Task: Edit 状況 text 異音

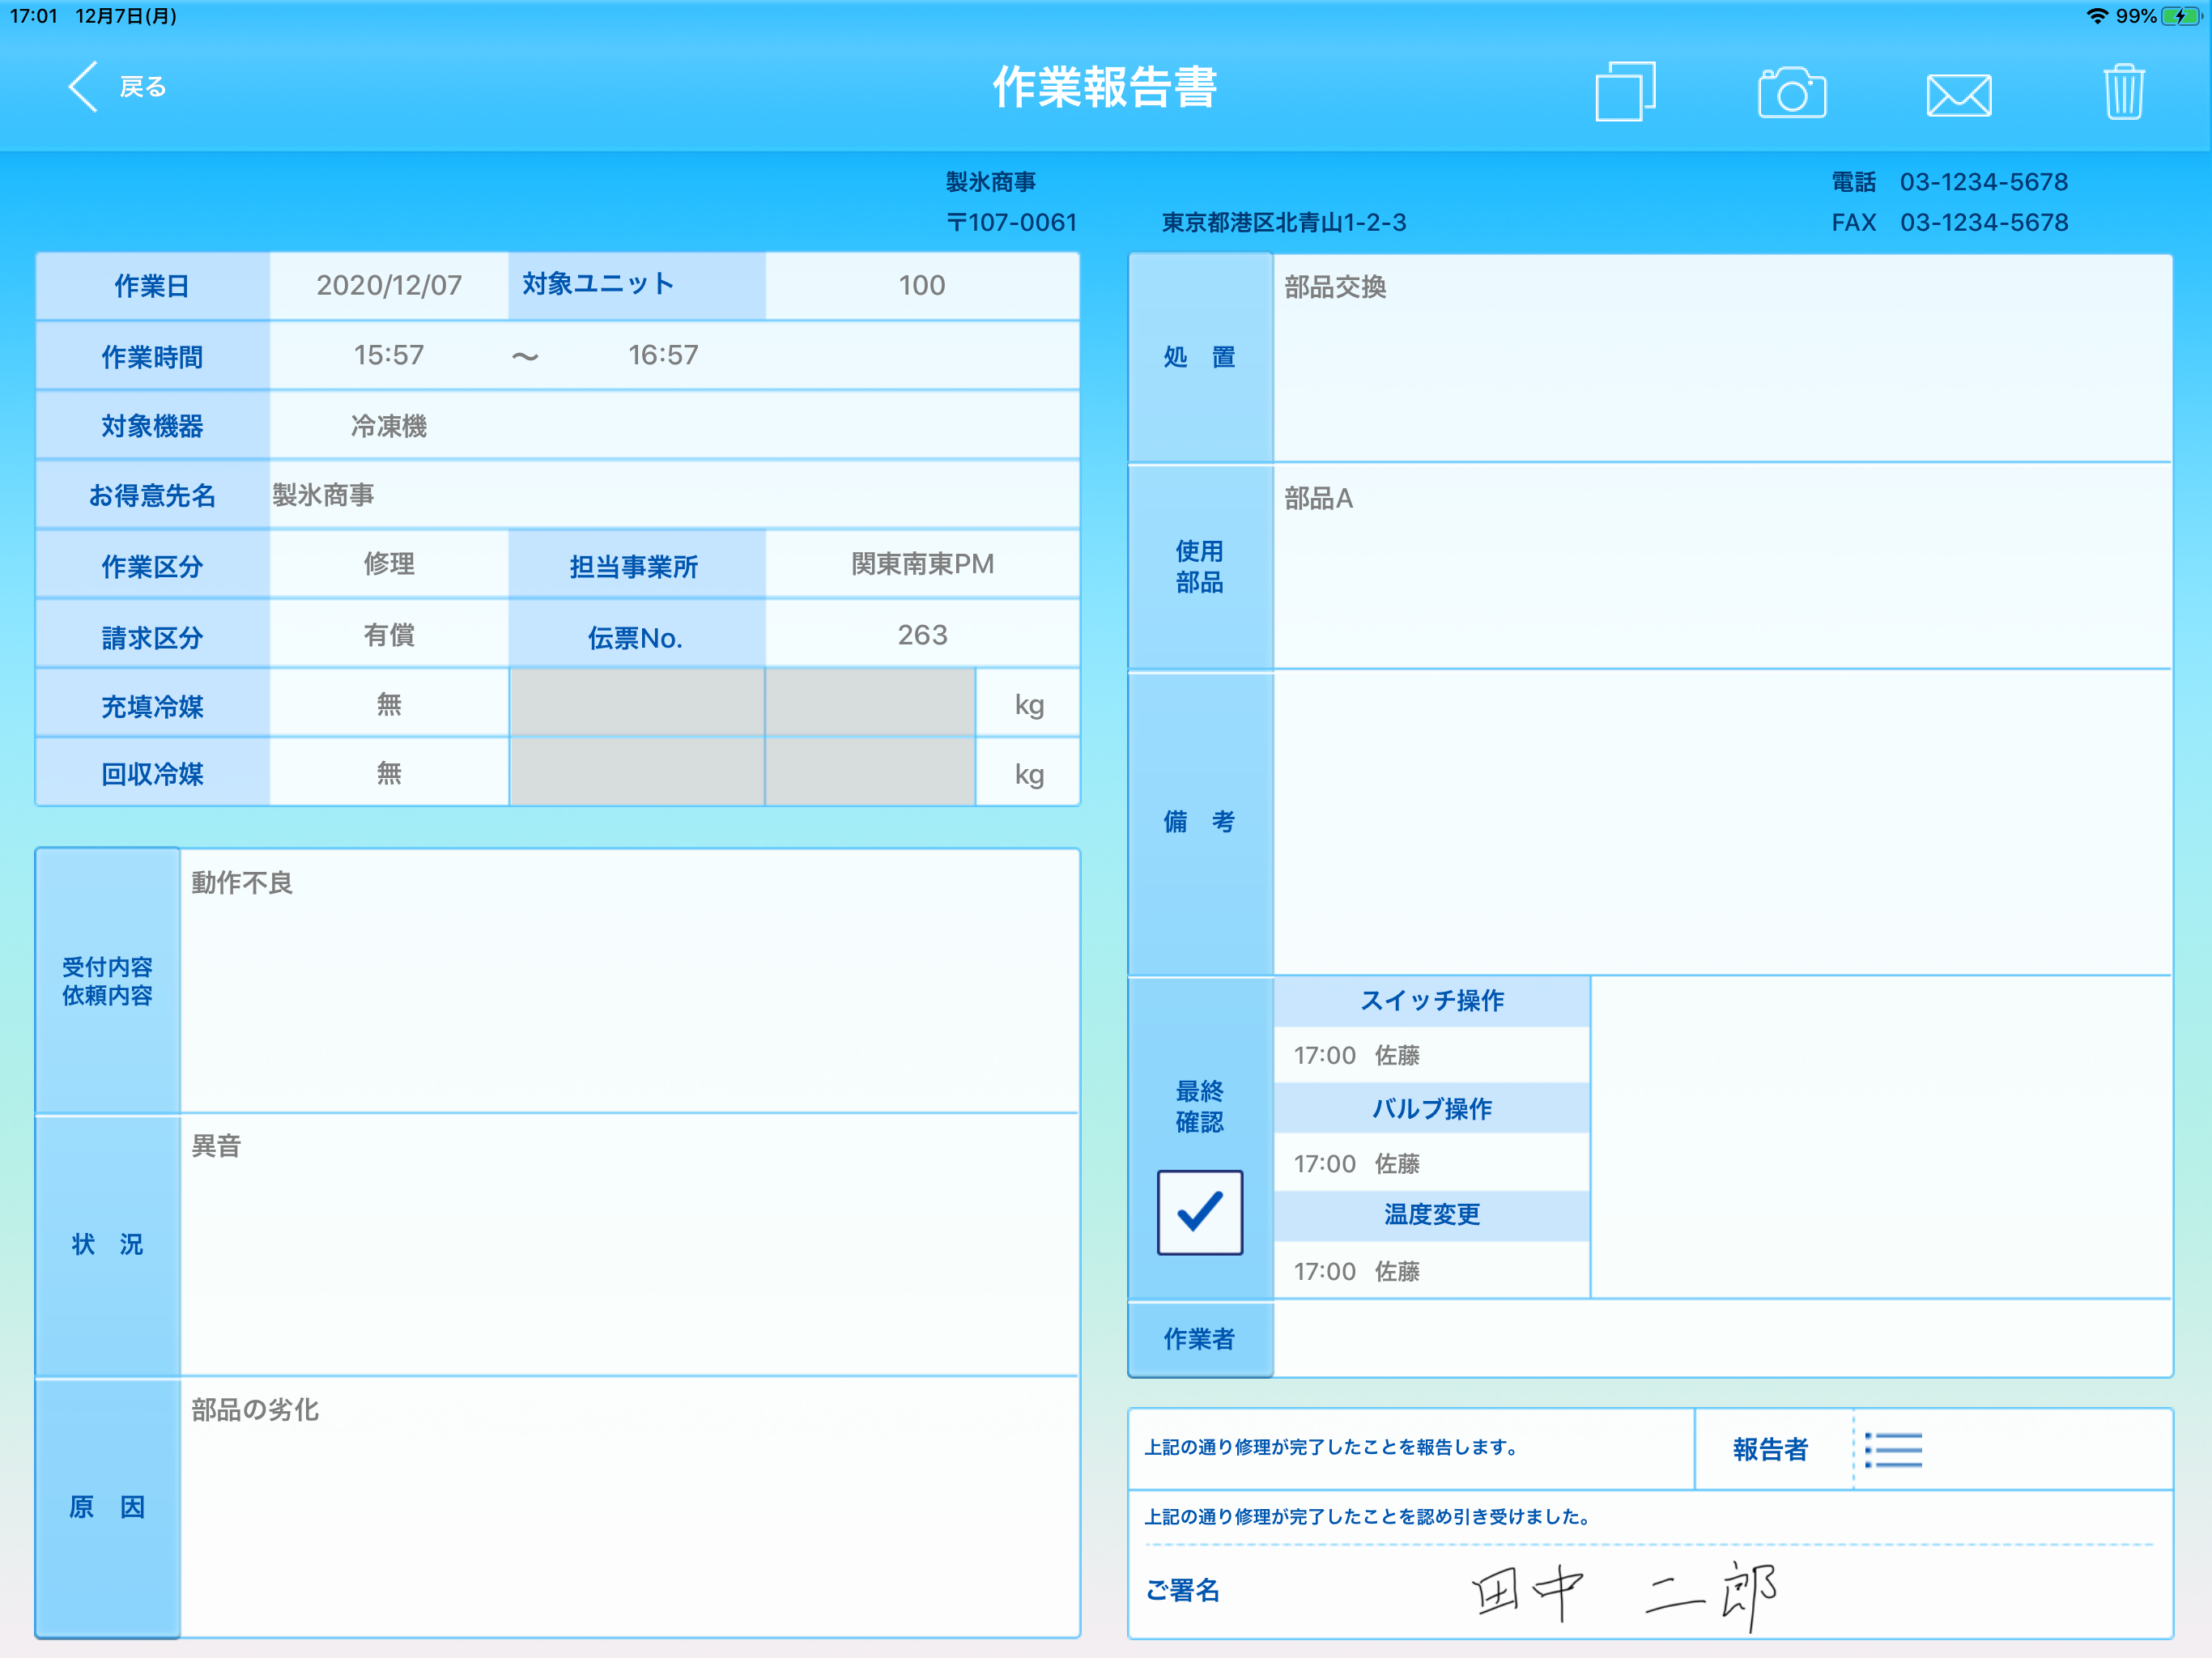Action: [x=630, y=1244]
